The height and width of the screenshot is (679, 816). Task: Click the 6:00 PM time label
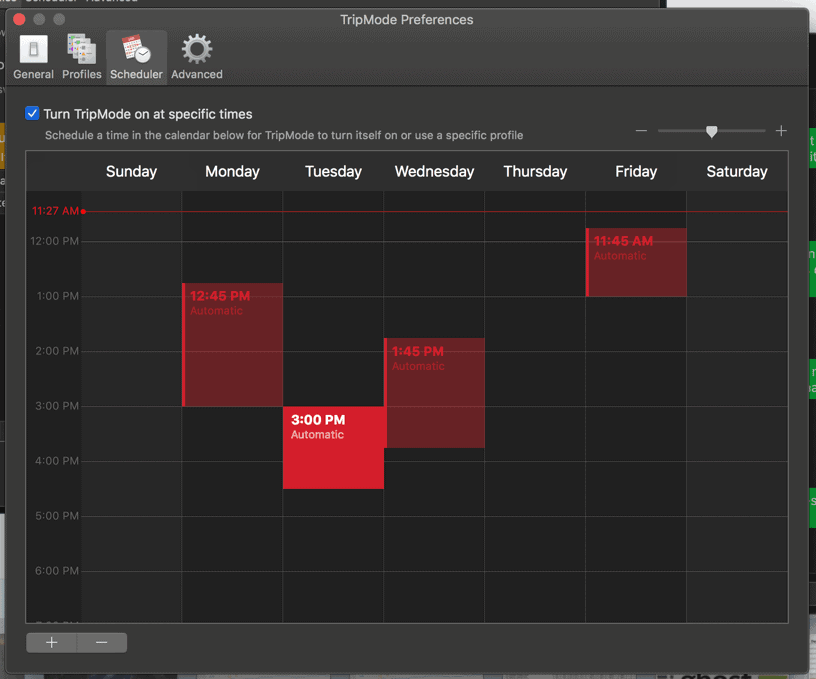(57, 571)
